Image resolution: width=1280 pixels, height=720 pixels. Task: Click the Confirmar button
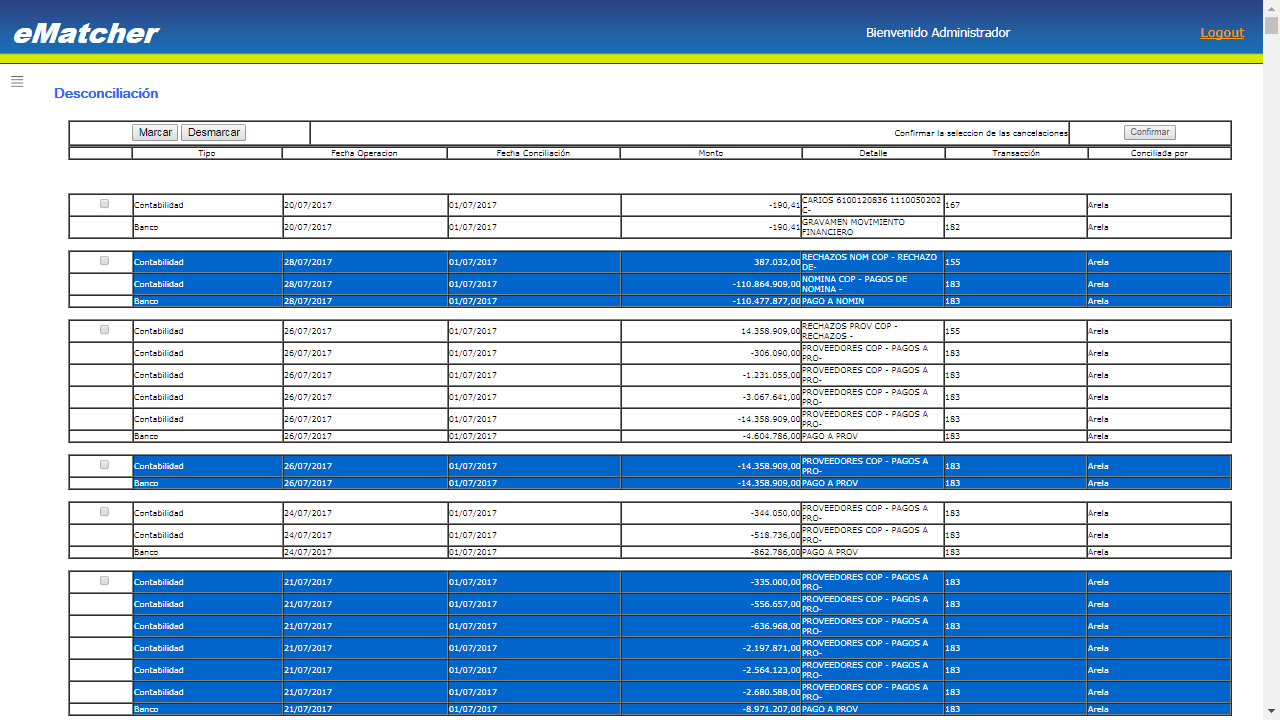pyautogui.click(x=1149, y=132)
